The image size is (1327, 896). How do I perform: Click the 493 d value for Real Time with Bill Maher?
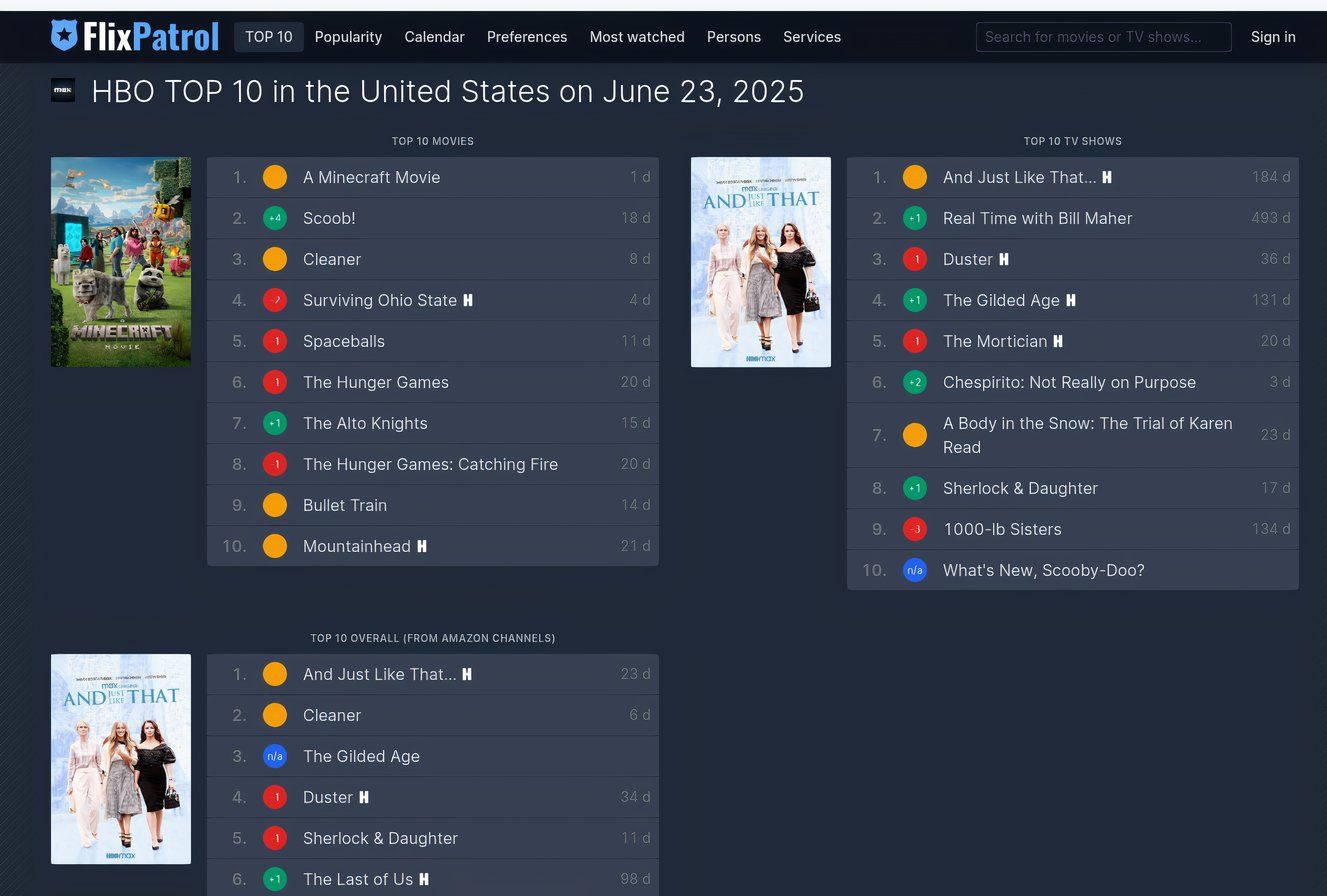[1271, 218]
